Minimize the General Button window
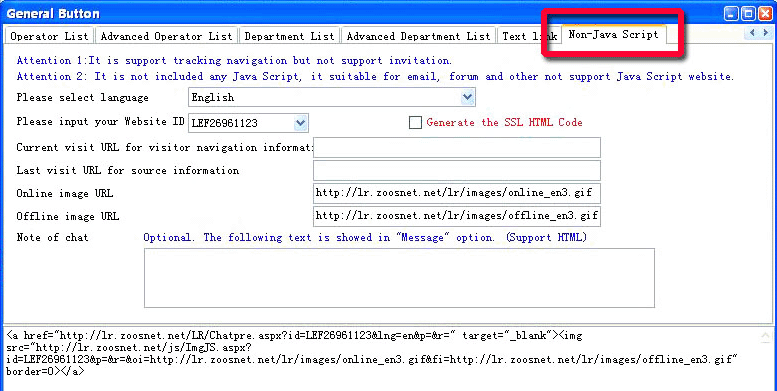Image resolution: width=777 pixels, height=391 pixels. click(731, 13)
